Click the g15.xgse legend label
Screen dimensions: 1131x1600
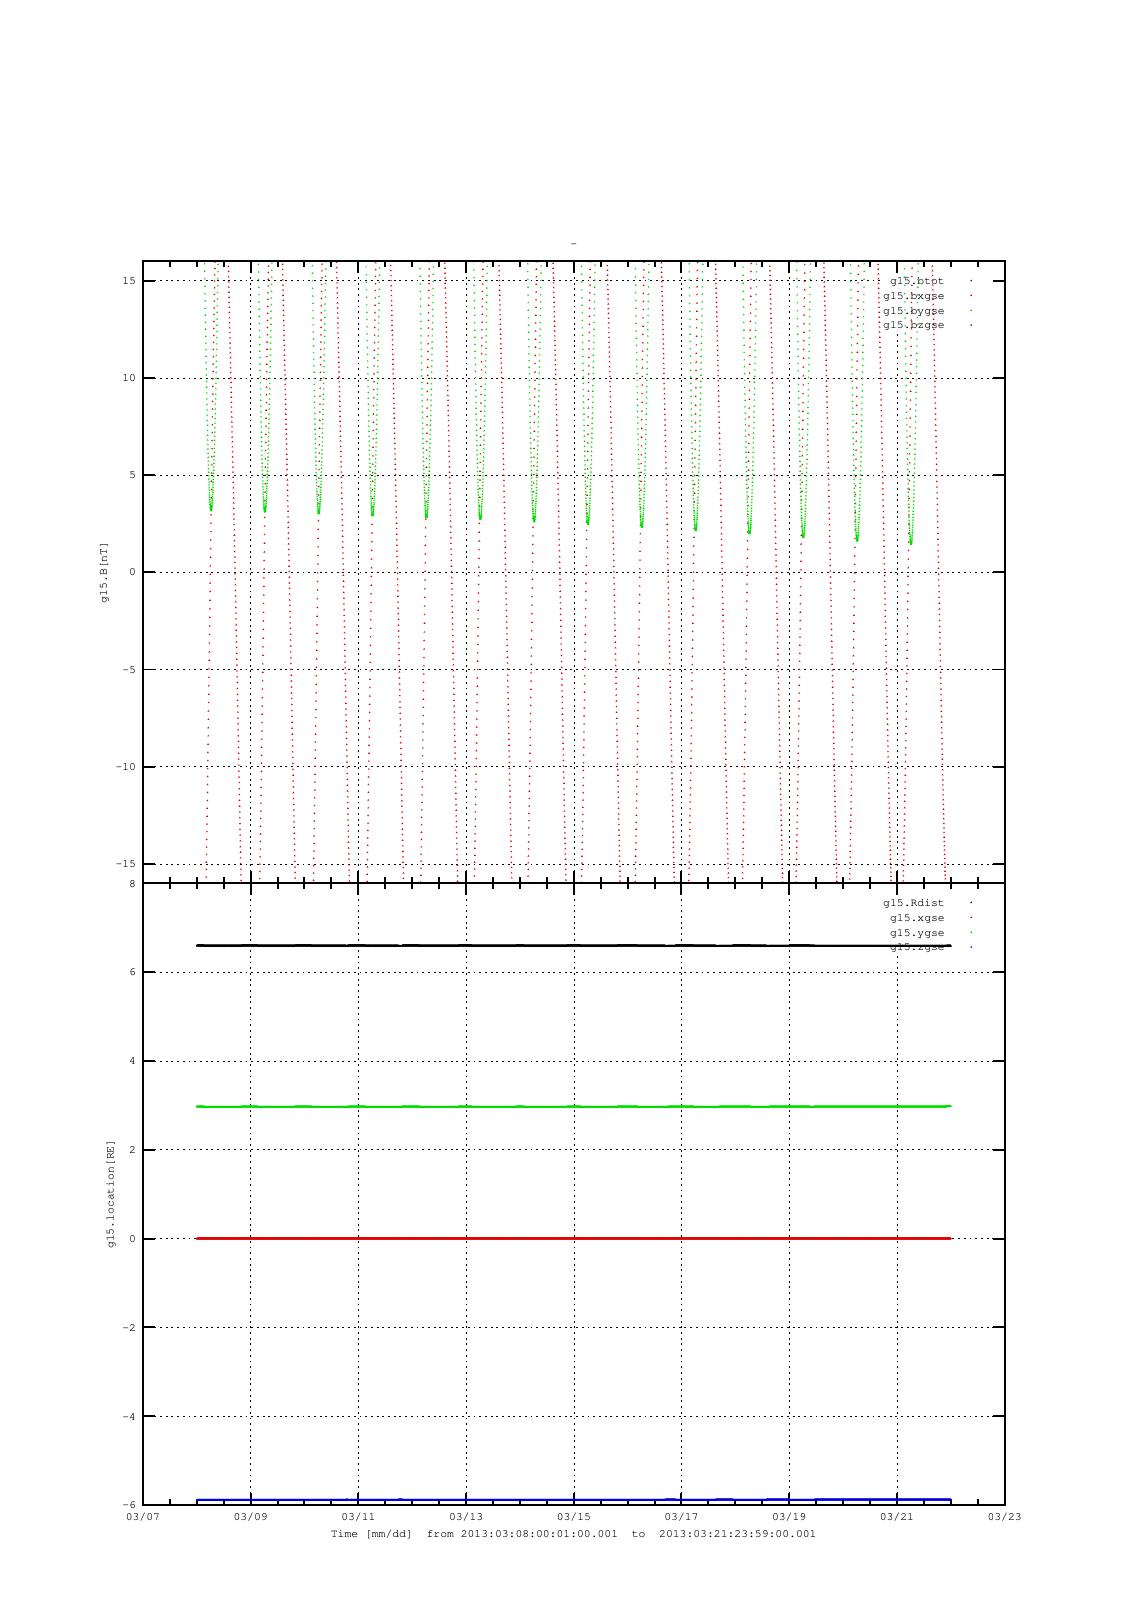pyautogui.click(x=917, y=918)
